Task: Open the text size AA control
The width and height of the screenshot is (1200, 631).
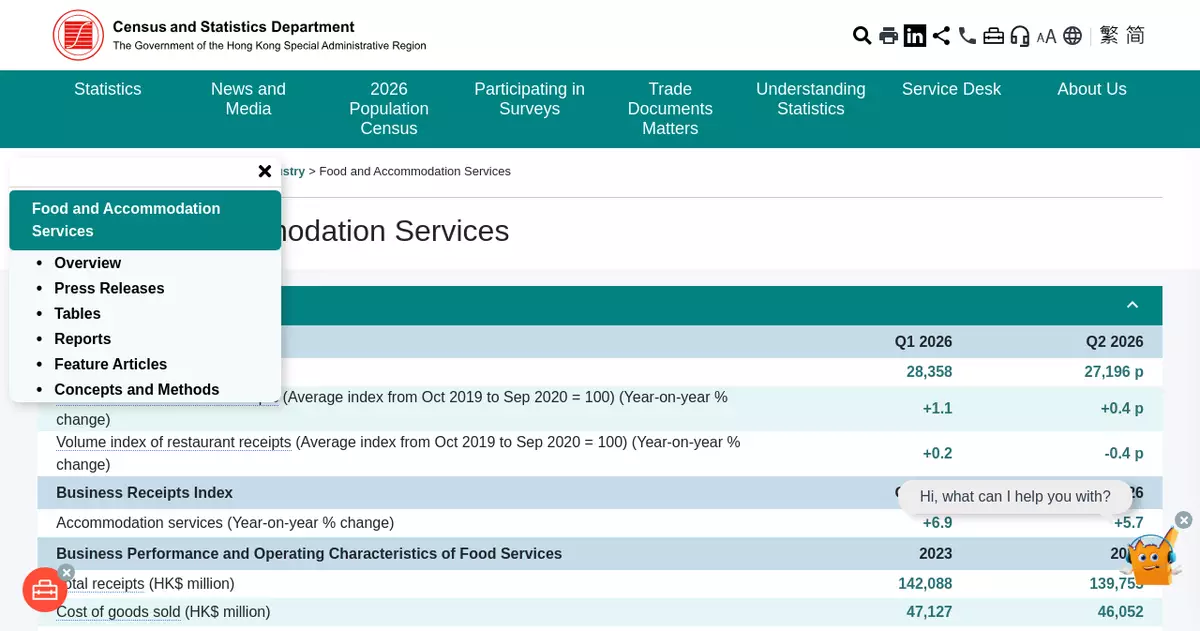Action: pos(1046,37)
